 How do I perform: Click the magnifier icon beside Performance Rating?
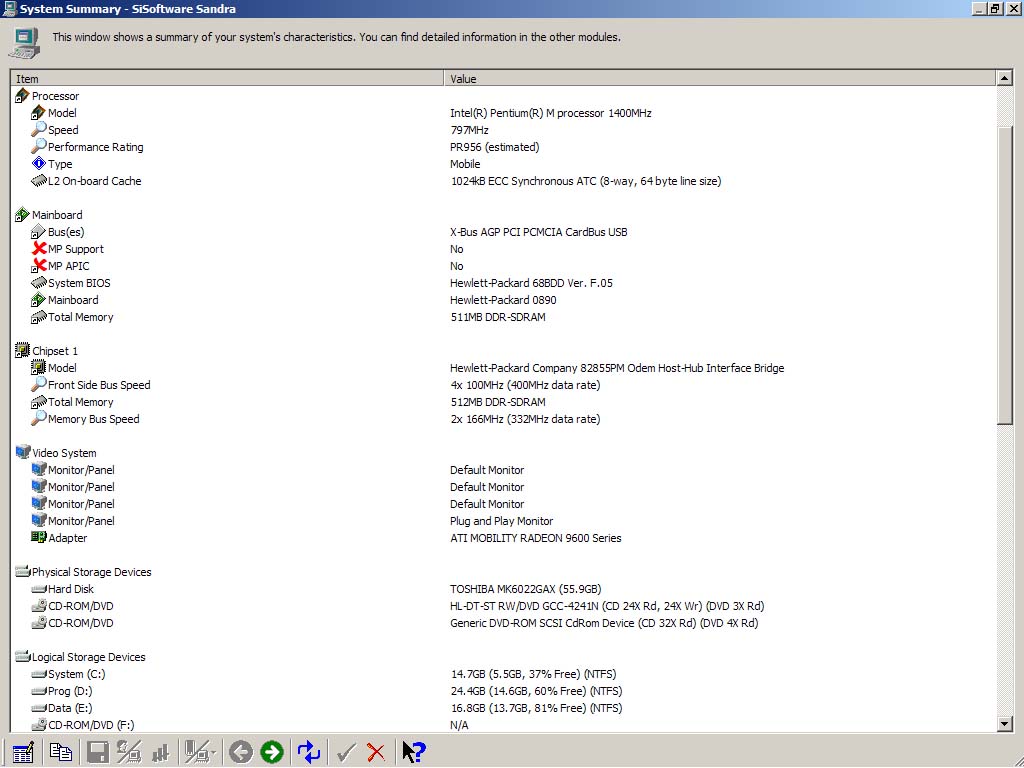39,147
